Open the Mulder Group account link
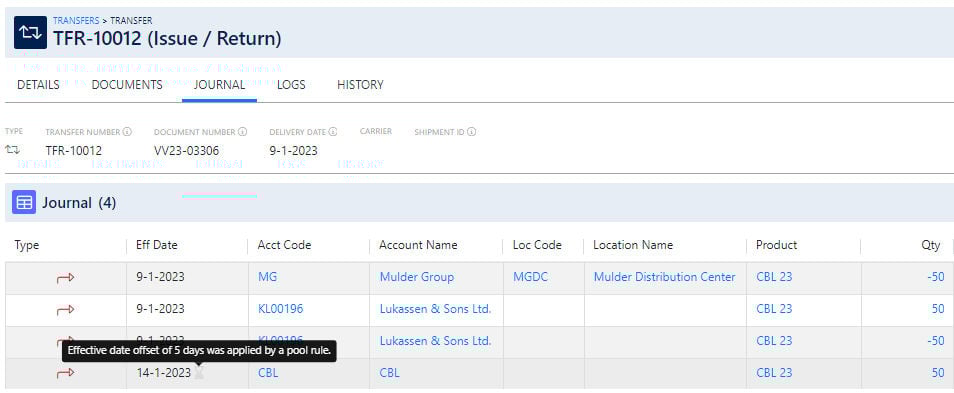954x393 pixels. pos(417,277)
